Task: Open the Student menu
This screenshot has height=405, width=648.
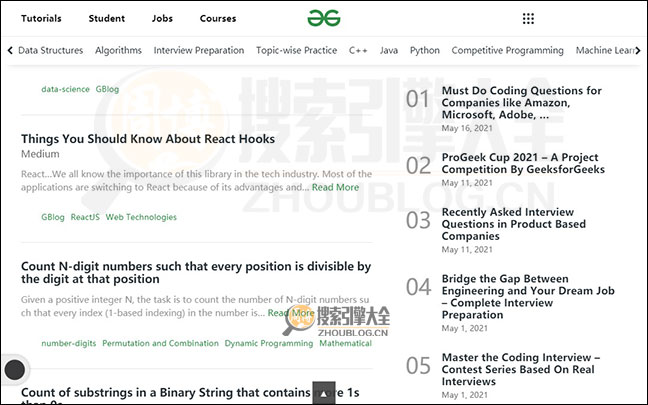Action: (x=107, y=19)
